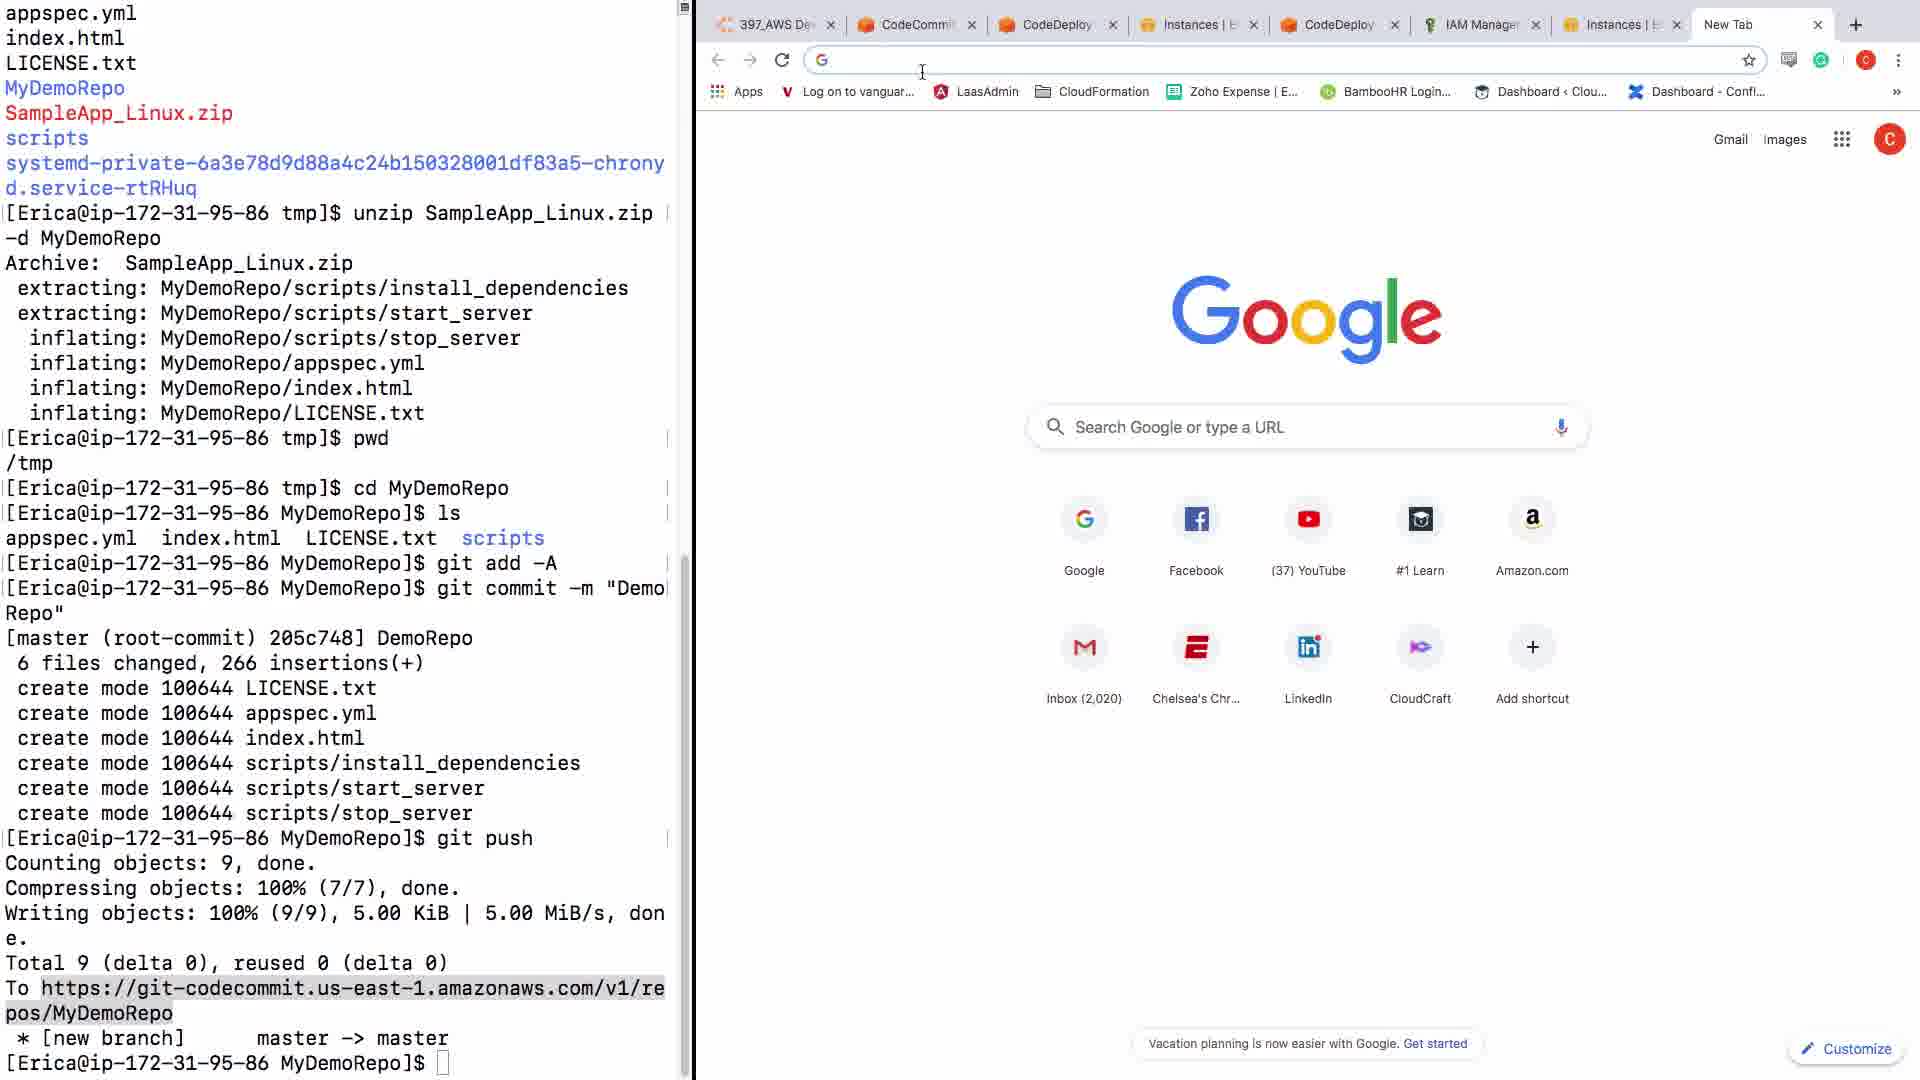Bookmark this page with star icon
1920x1080 pixels.
click(x=1748, y=60)
